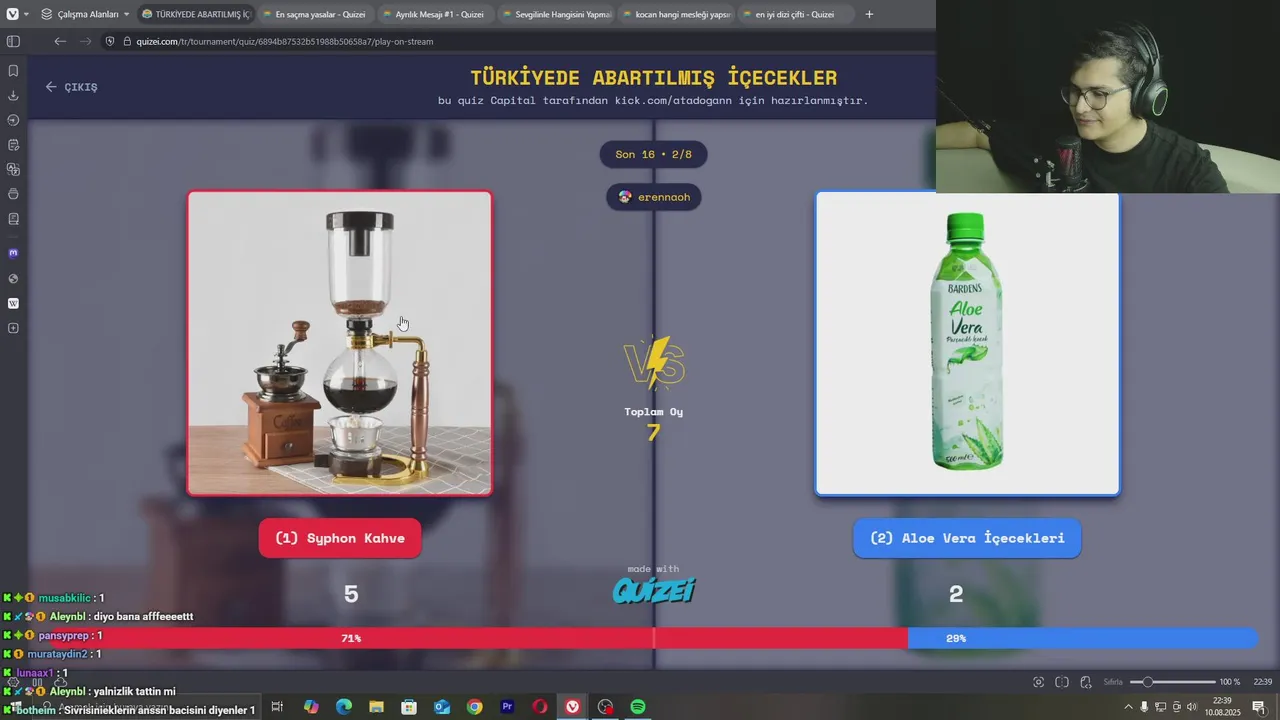1280x720 pixels.
Task: Open the volume control in tray
Action: (1191, 707)
